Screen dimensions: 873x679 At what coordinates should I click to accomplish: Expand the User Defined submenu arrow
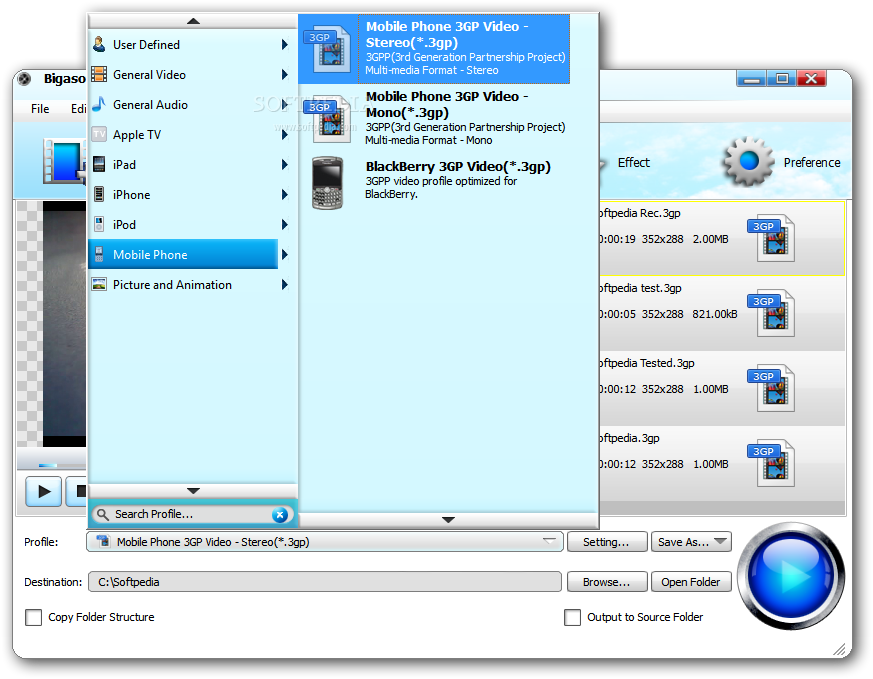tap(285, 45)
